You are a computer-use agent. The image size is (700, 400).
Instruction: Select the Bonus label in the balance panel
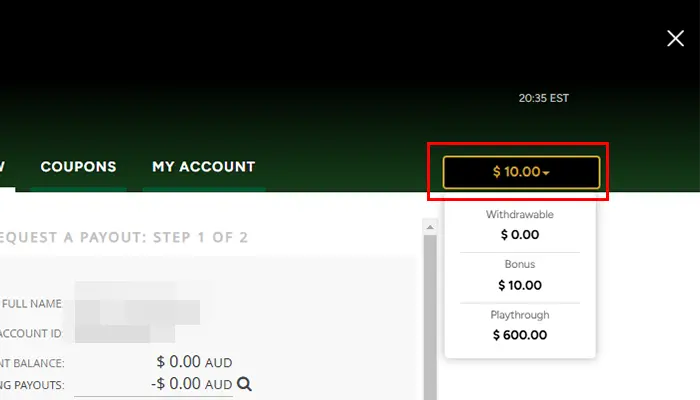[x=519, y=265]
